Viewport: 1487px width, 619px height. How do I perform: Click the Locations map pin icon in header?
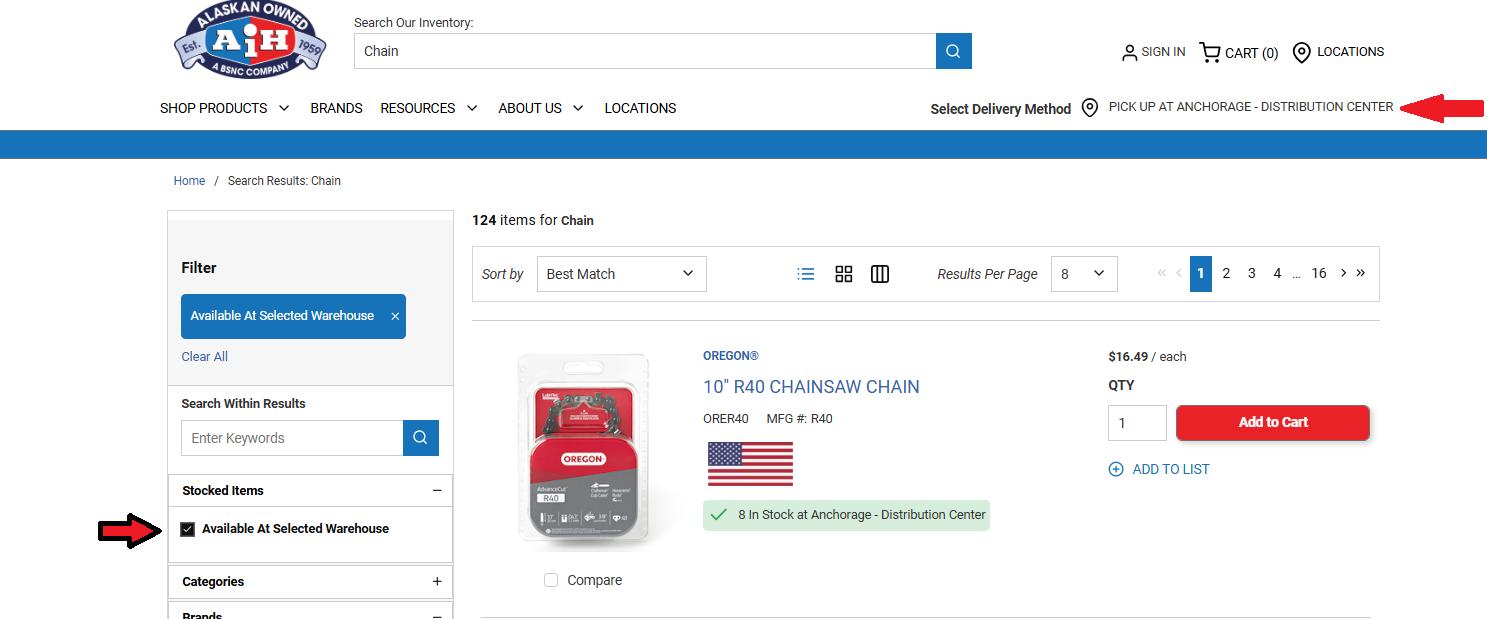(1301, 52)
